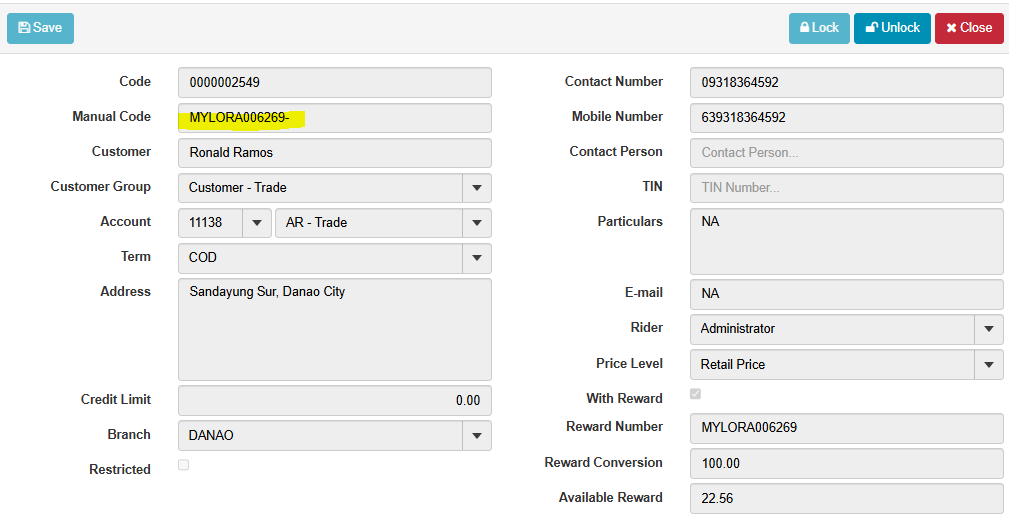Expand the Term COD dropdown

476,257
